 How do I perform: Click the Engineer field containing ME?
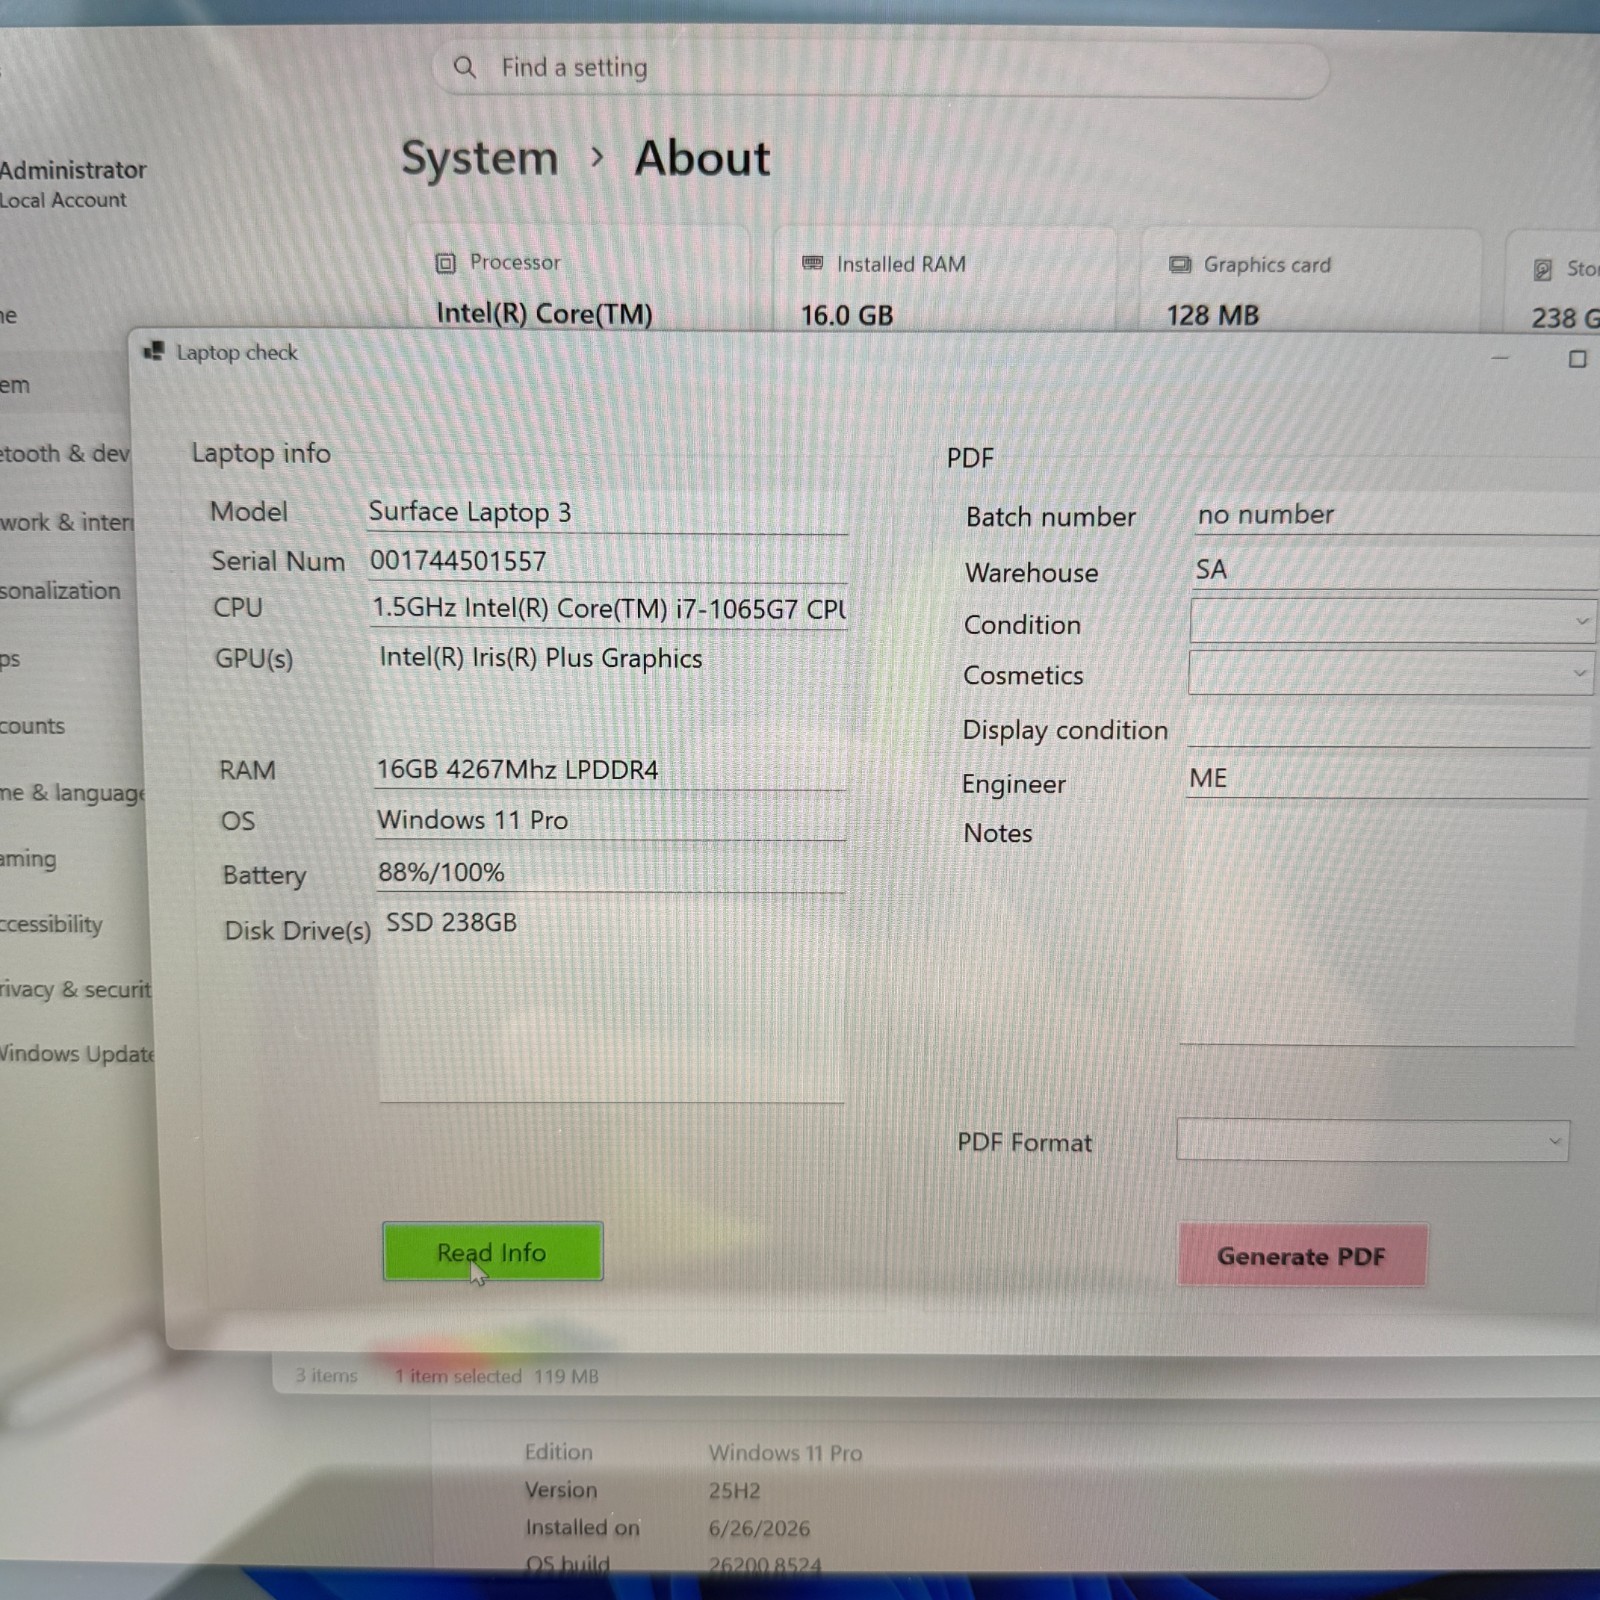pyautogui.click(x=1386, y=778)
